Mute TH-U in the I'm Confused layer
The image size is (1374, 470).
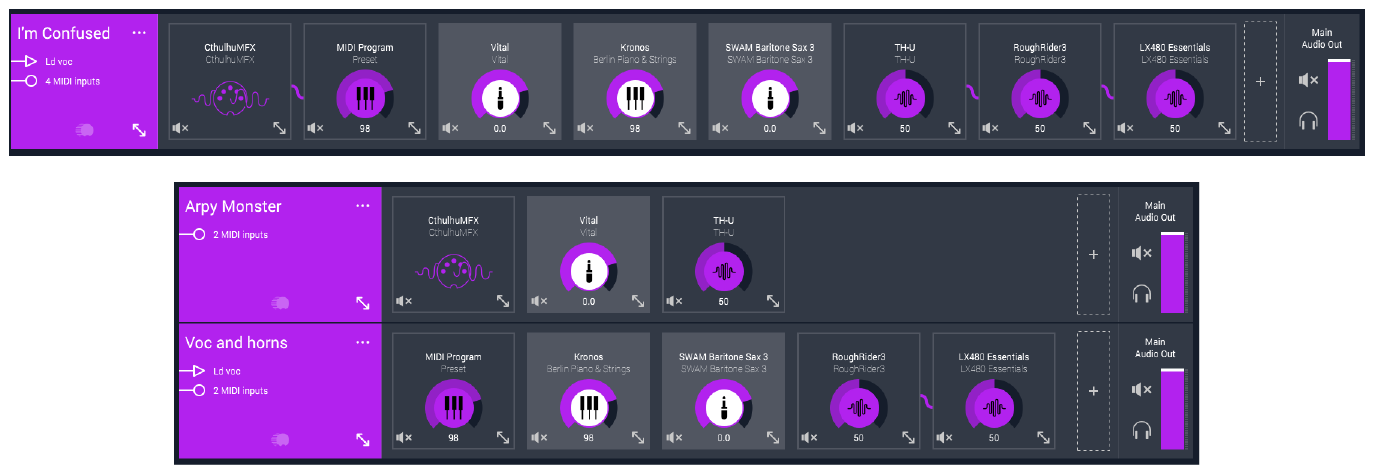click(x=854, y=128)
